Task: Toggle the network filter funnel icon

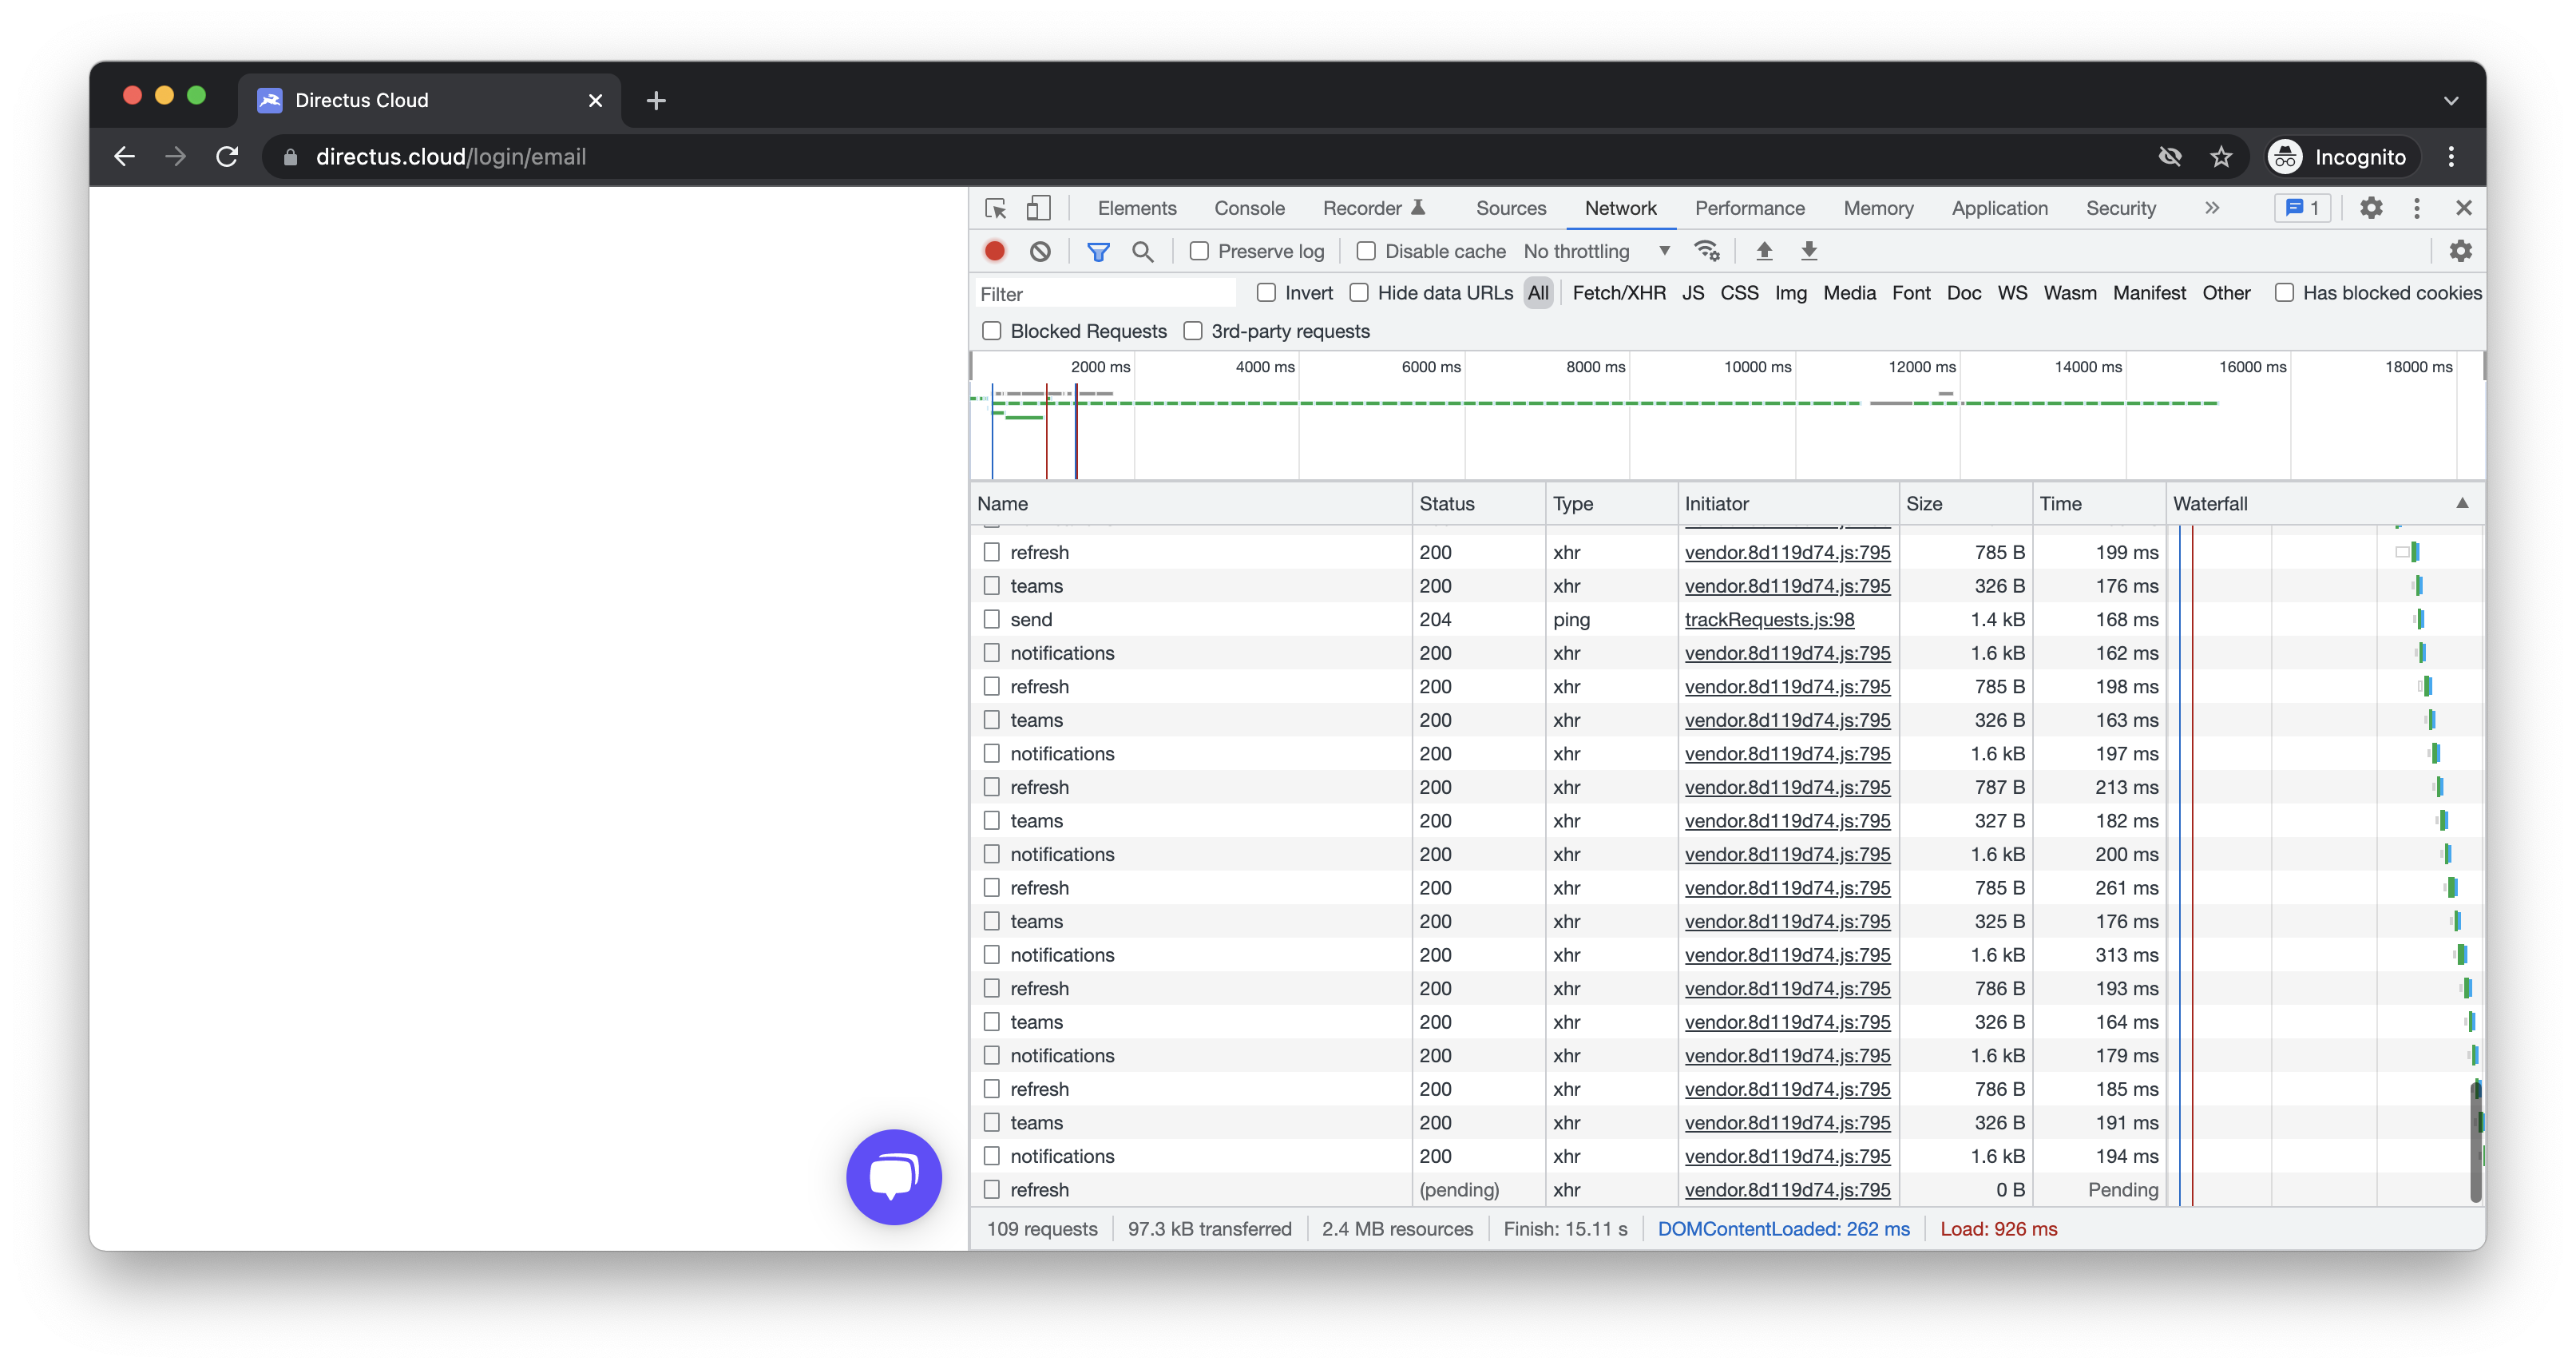Action: 1098,252
